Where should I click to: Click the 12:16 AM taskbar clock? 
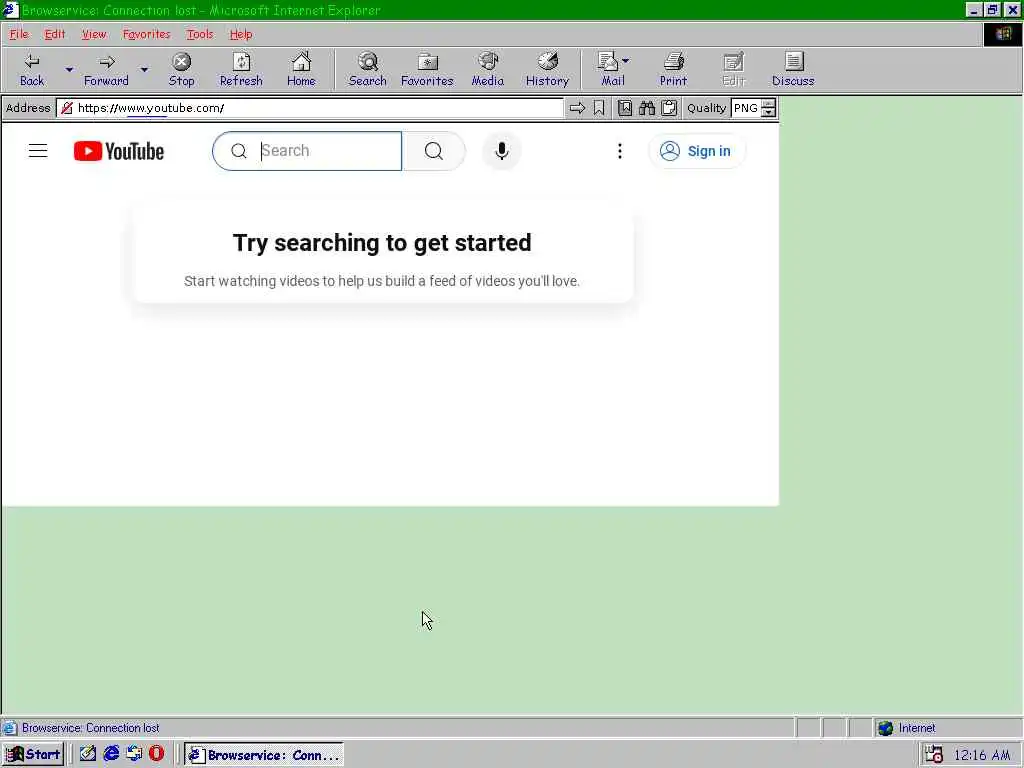(982, 755)
